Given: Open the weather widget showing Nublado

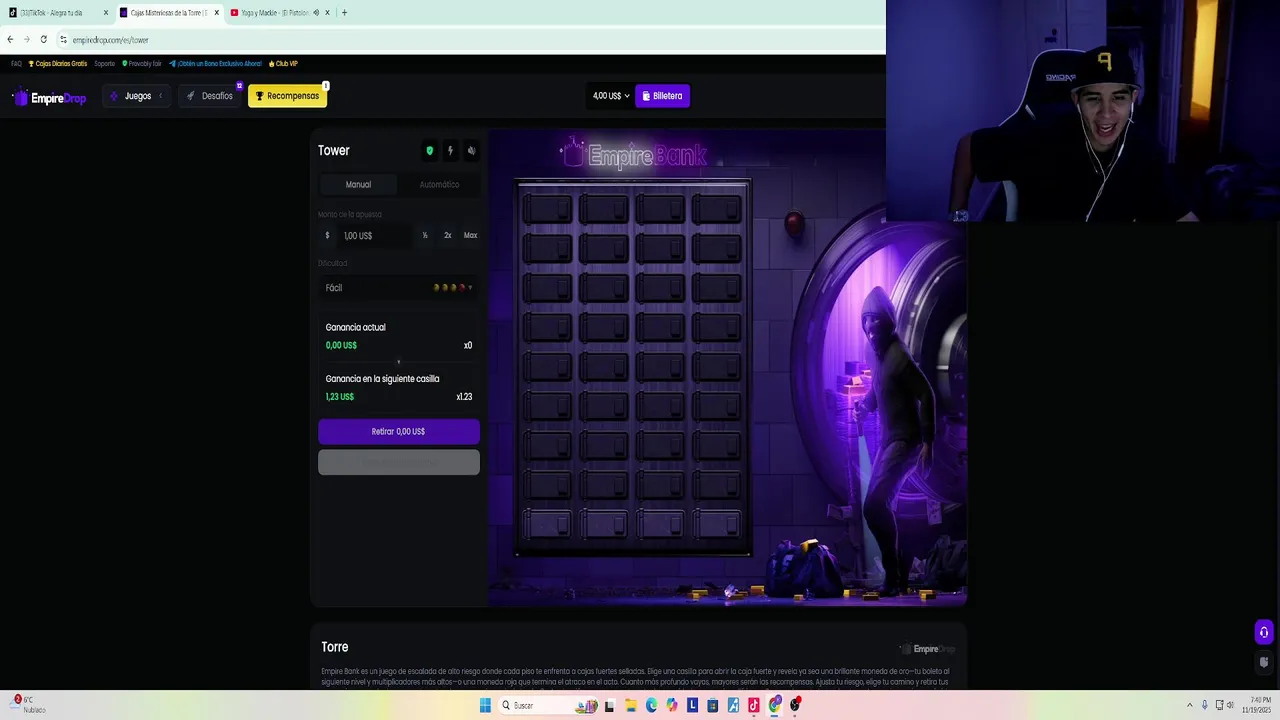Looking at the screenshot, I should click(28, 705).
